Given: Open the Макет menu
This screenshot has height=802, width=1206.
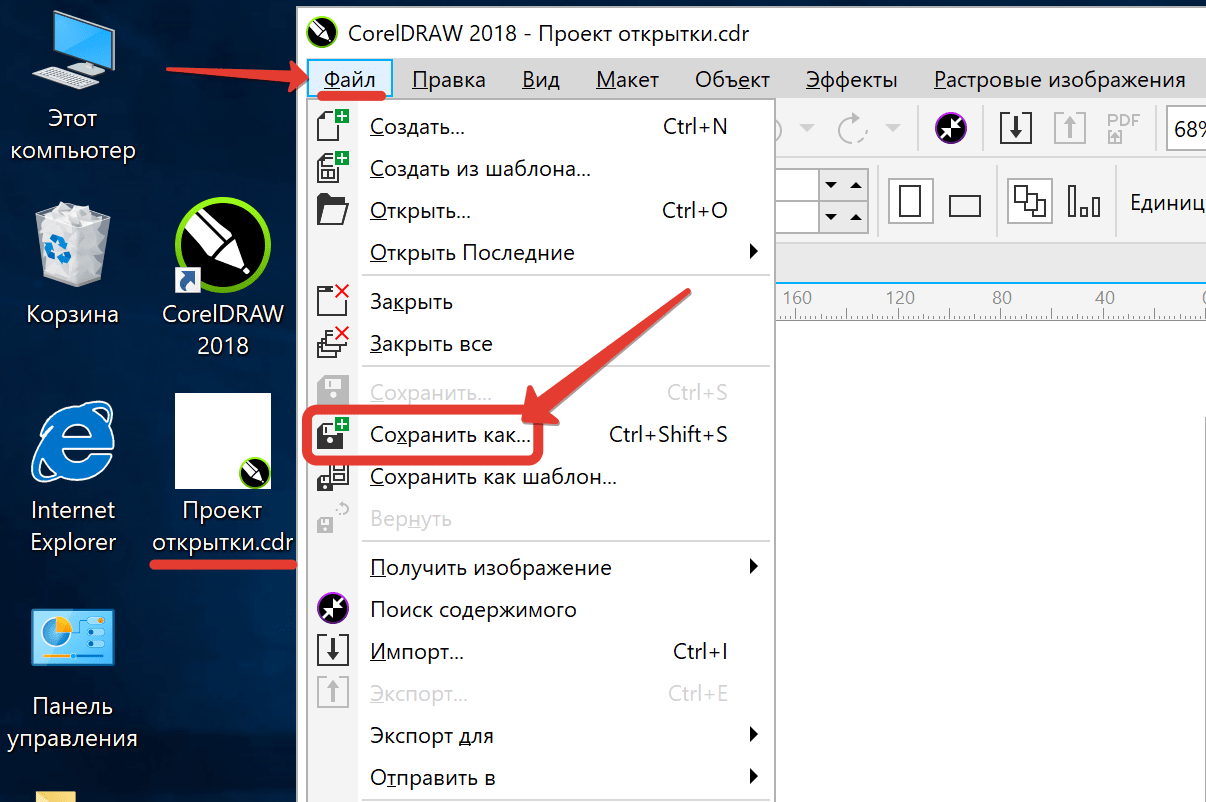Looking at the screenshot, I should click(x=628, y=80).
